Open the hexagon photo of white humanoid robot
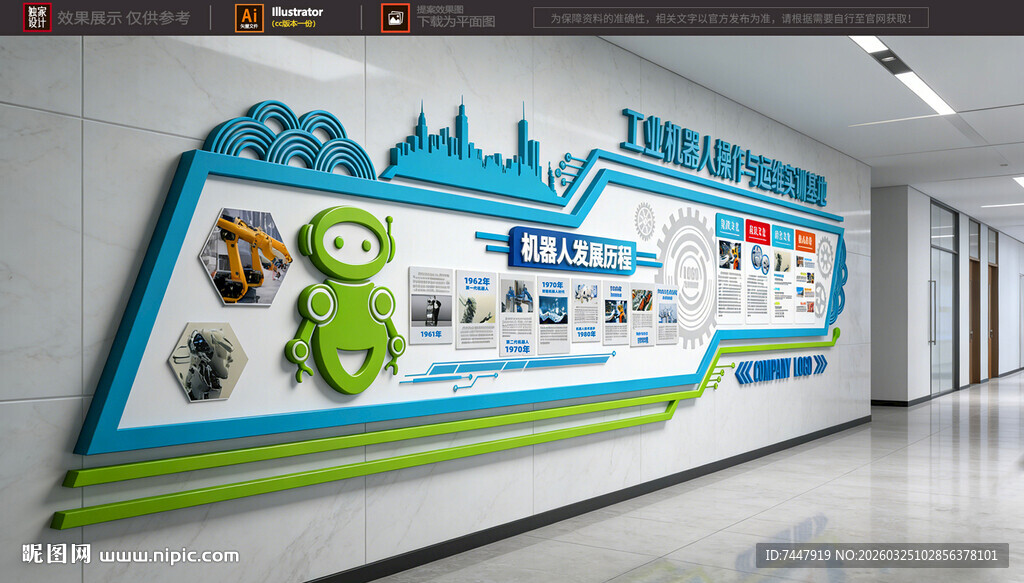Screen dimensions: 1024x583 (208, 361)
